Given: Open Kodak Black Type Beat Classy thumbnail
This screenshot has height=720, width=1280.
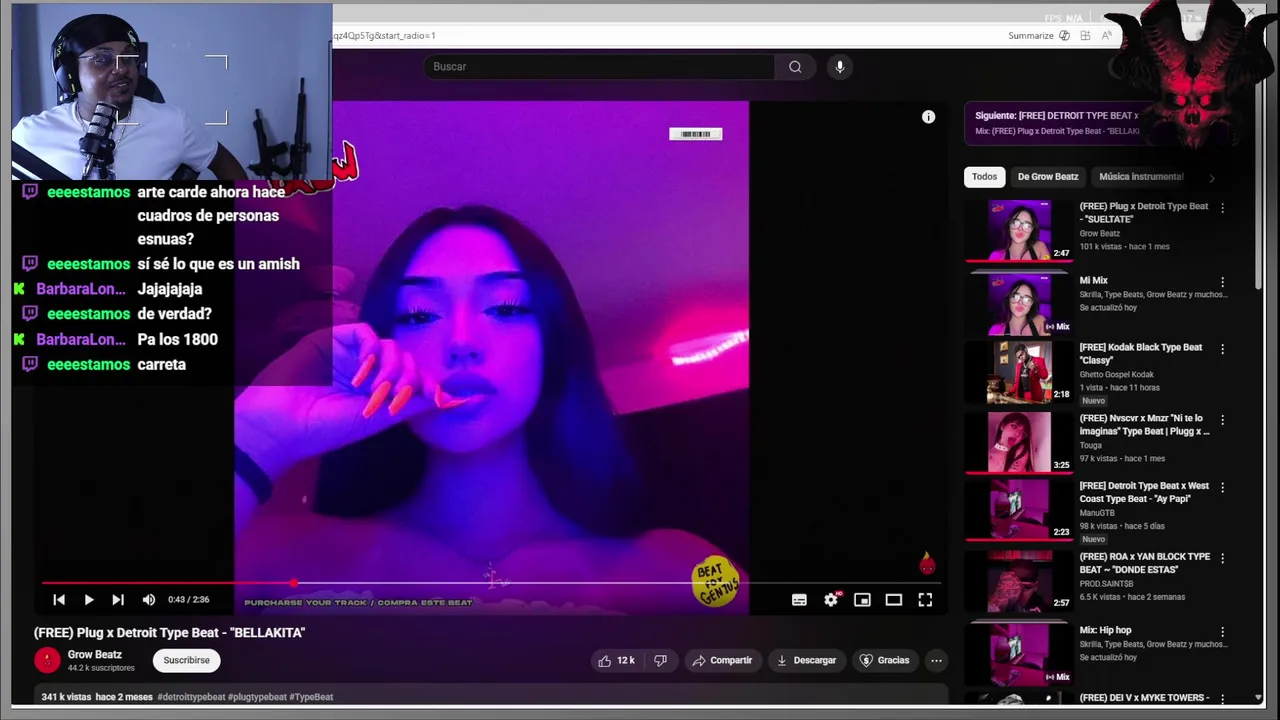Looking at the screenshot, I should (1019, 373).
